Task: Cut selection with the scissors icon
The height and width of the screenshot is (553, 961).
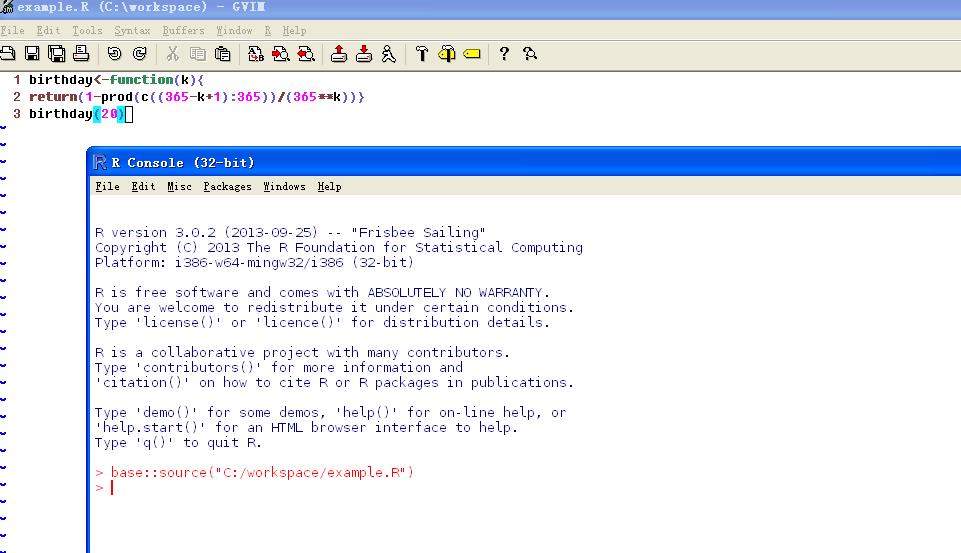Action: click(173, 54)
